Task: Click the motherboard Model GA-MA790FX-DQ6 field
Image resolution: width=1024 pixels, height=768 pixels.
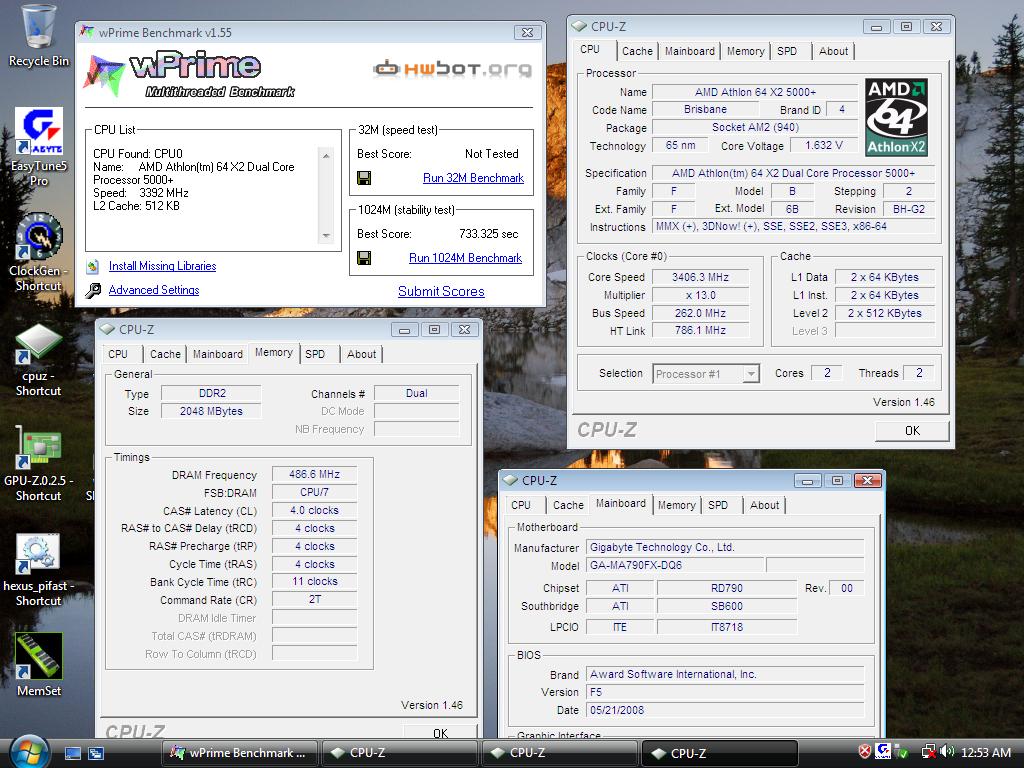Action: (675, 565)
